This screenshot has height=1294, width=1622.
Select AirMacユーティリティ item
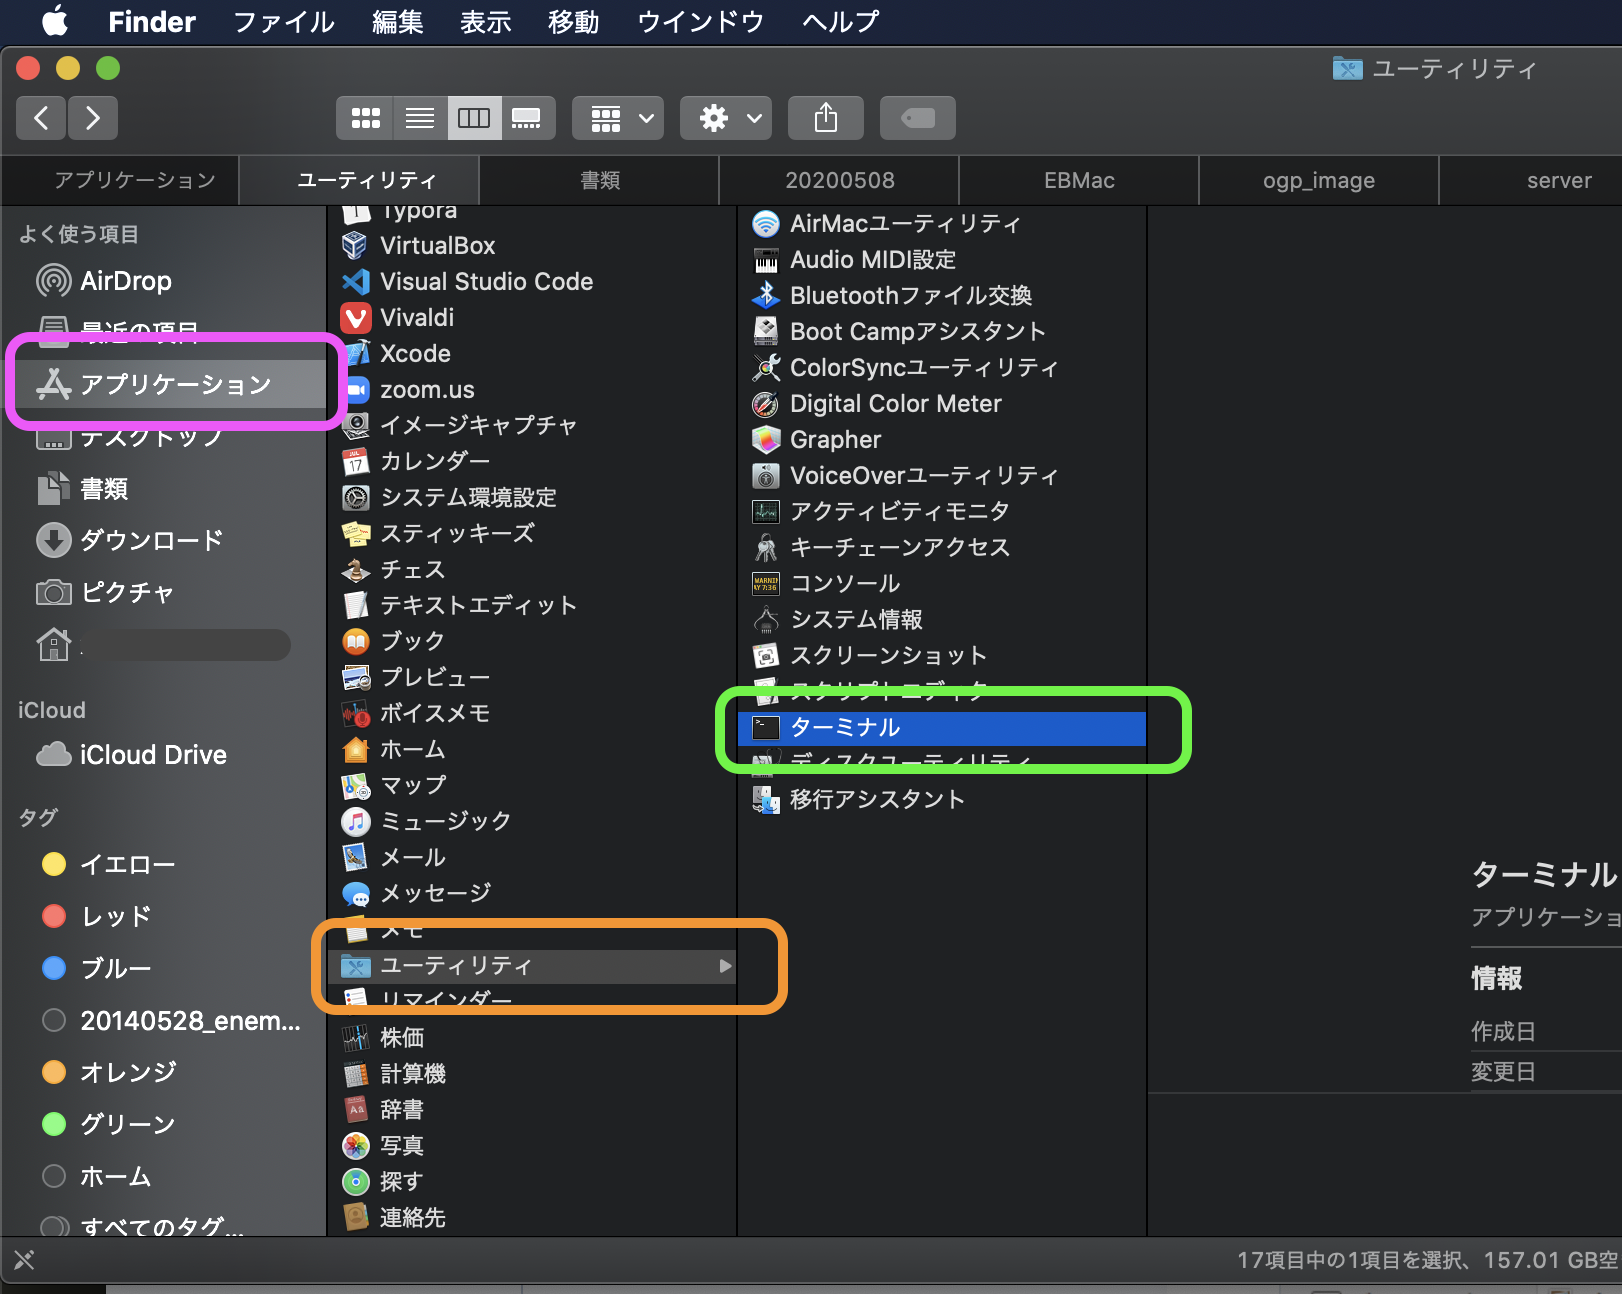click(942, 224)
